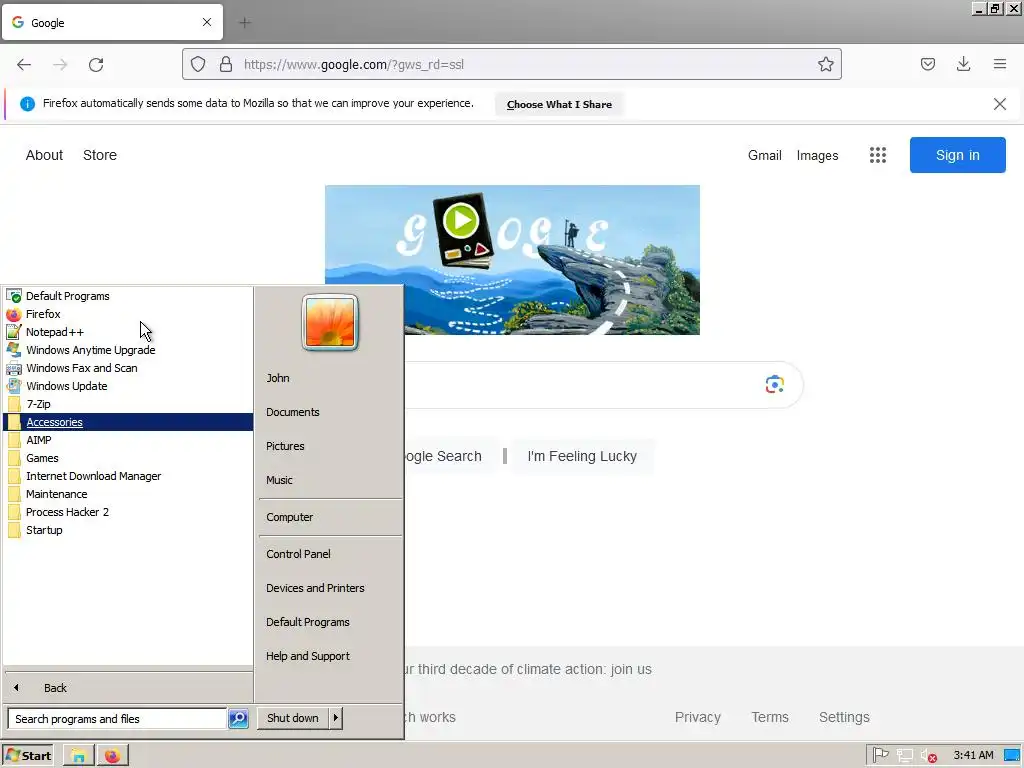Expand the 7-Zip folder
Viewport: 1024px width, 768px height.
(x=128, y=404)
